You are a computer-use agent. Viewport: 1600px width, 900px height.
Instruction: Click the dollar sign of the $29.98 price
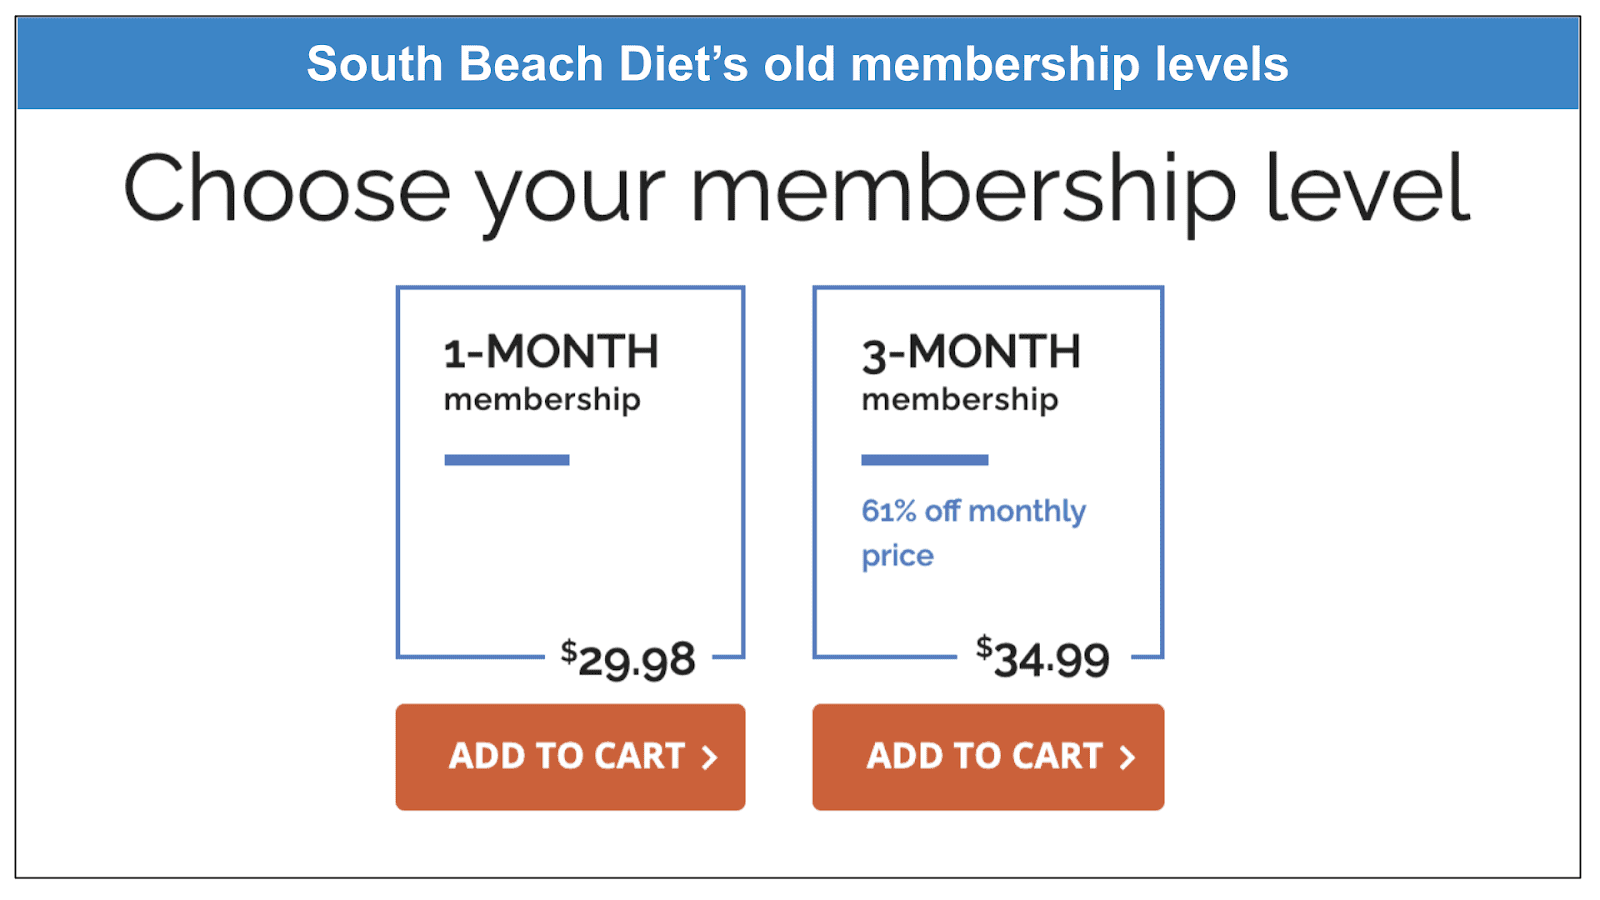point(568,651)
